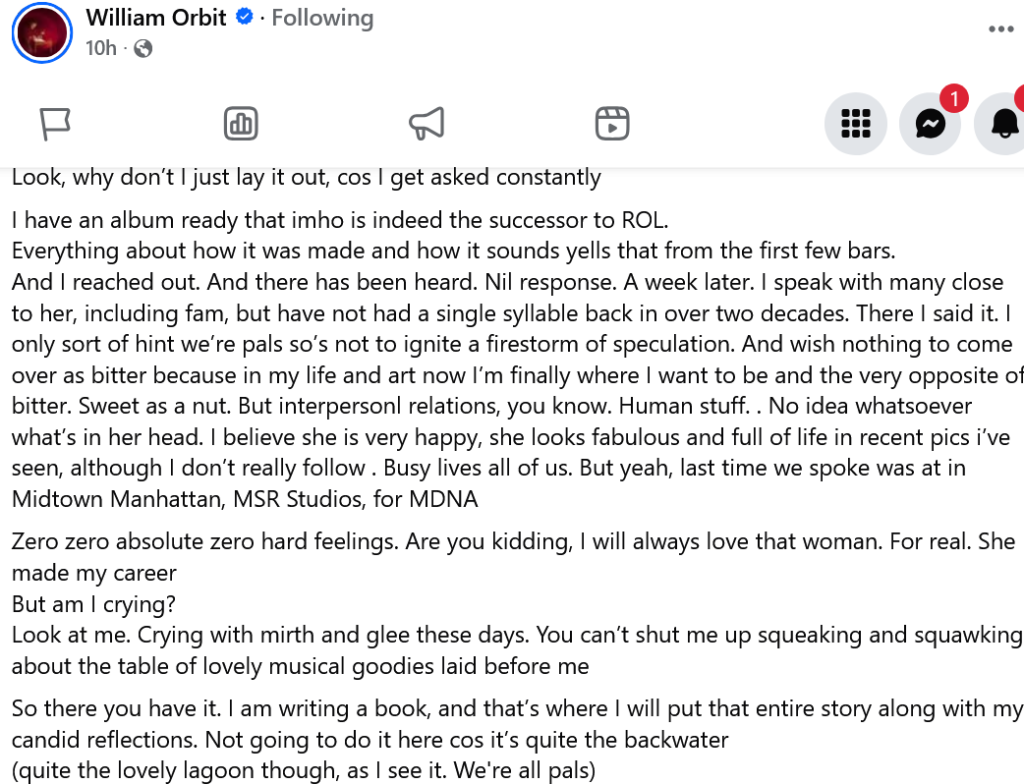The width and height of the screenshot is (1024, 784).
Task: Click the red badge on the bell
Action: (1020, 97)
